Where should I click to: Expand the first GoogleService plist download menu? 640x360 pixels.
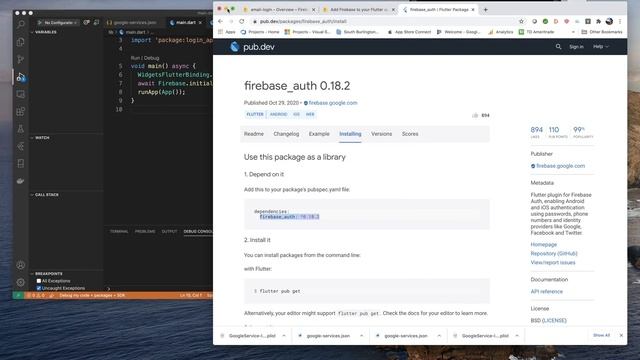[x=284, y=336]
